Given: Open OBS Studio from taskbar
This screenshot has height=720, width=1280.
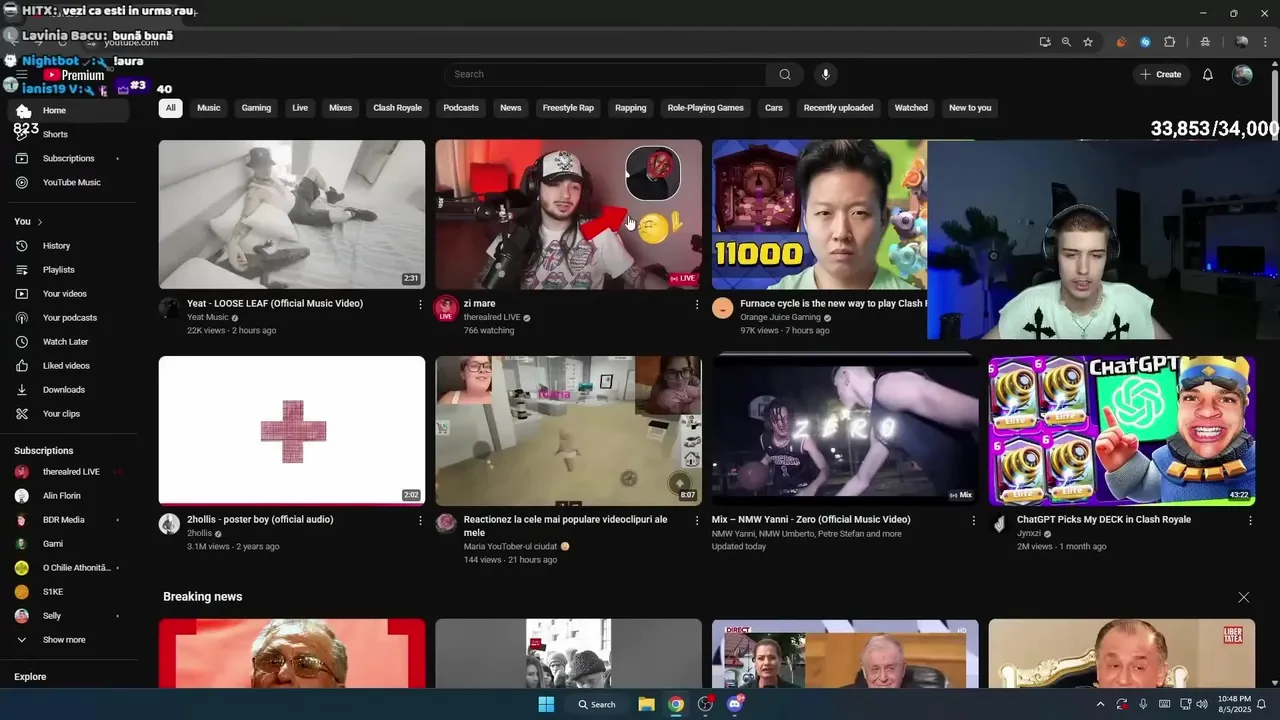Looking at the screenshot, I should (705, 704).
